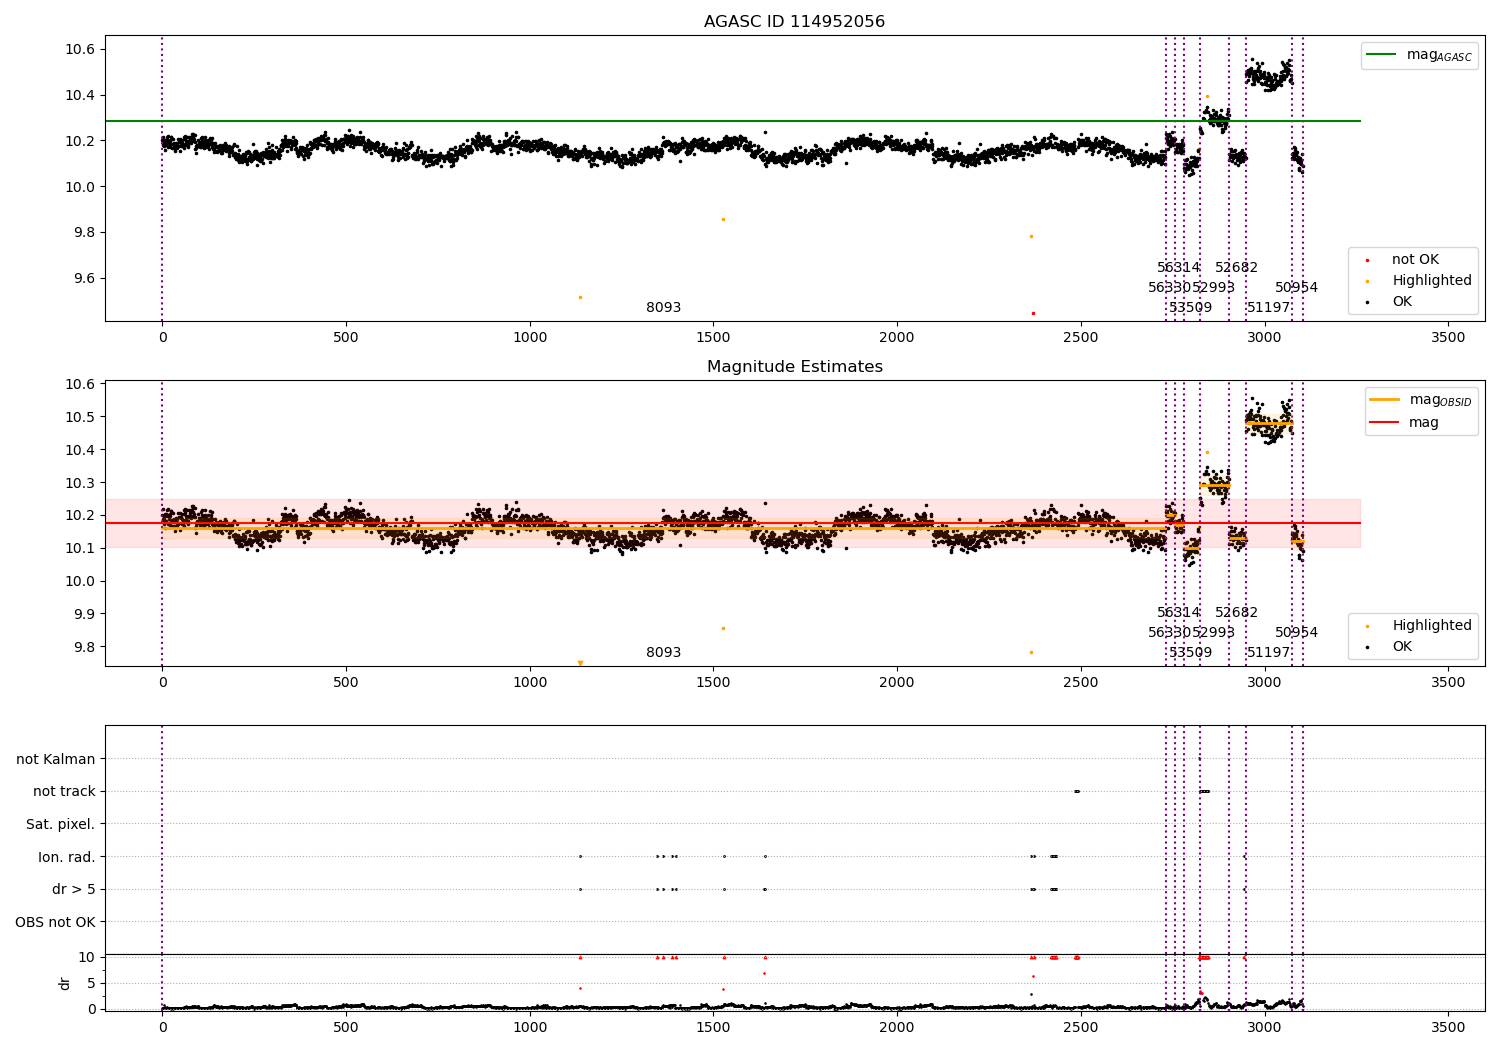Click the vertical 'dr' axis label
Viewport: 1500px width, 1050px height.
pyautogui.click(x=65, y=983)
